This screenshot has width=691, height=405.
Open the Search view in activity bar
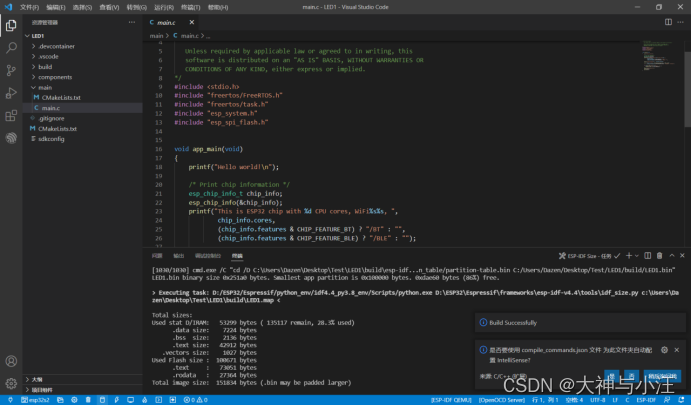(11, 48)
